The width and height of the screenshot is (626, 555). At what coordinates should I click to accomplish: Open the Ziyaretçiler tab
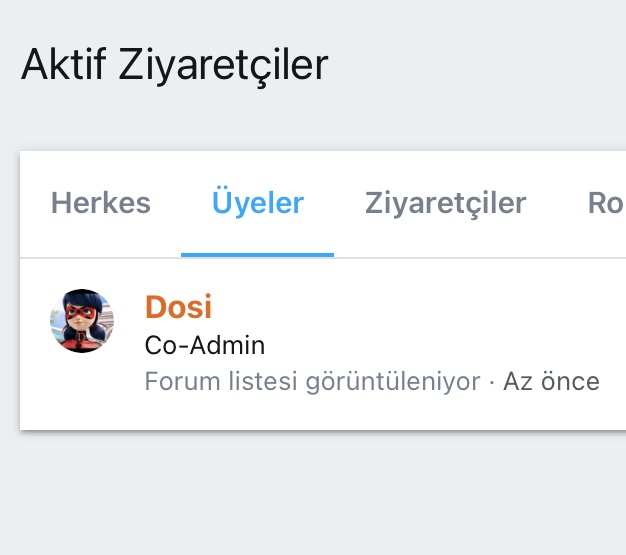coord(445,204)
